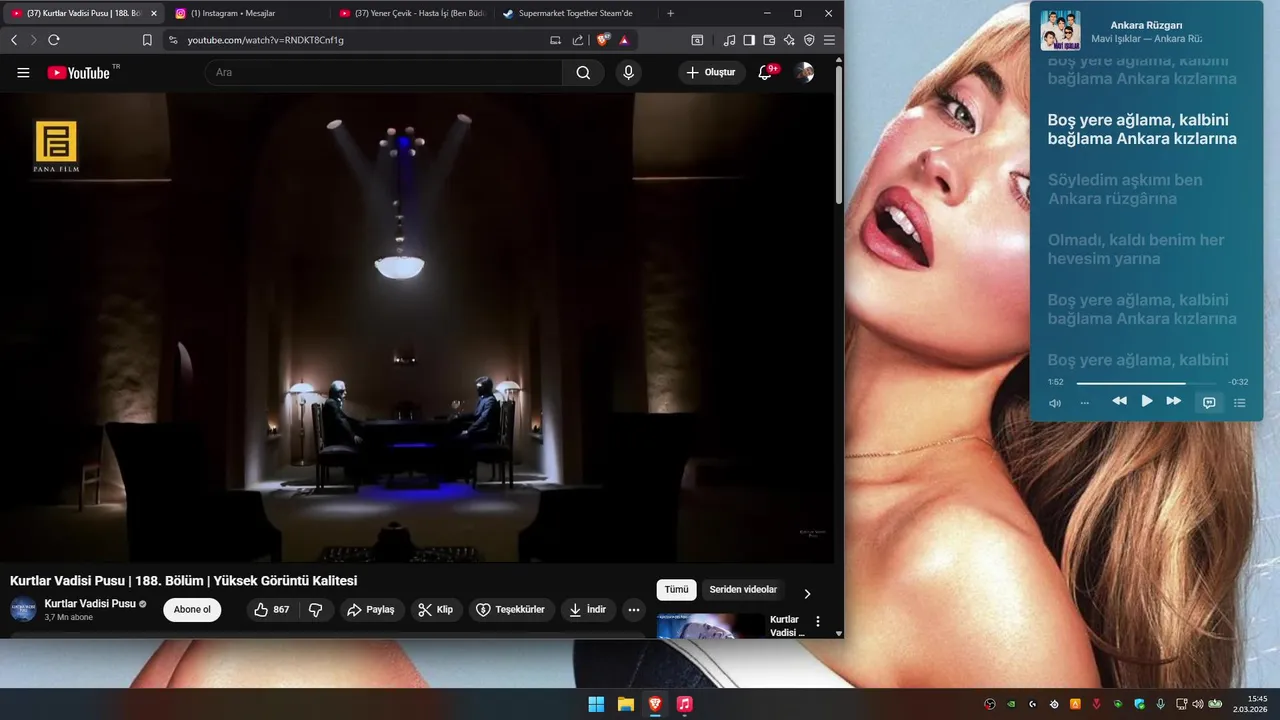Switch to Yener Çevik Hasta İşi tab
Image resolution: width=1280 pixels, height=720 pixels.
(411, 13)
